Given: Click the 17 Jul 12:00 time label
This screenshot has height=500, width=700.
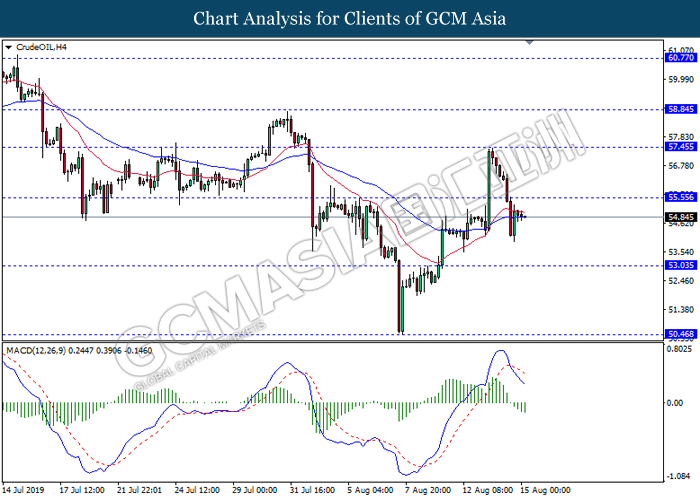Looking at the screenshot, I should 82,490.
